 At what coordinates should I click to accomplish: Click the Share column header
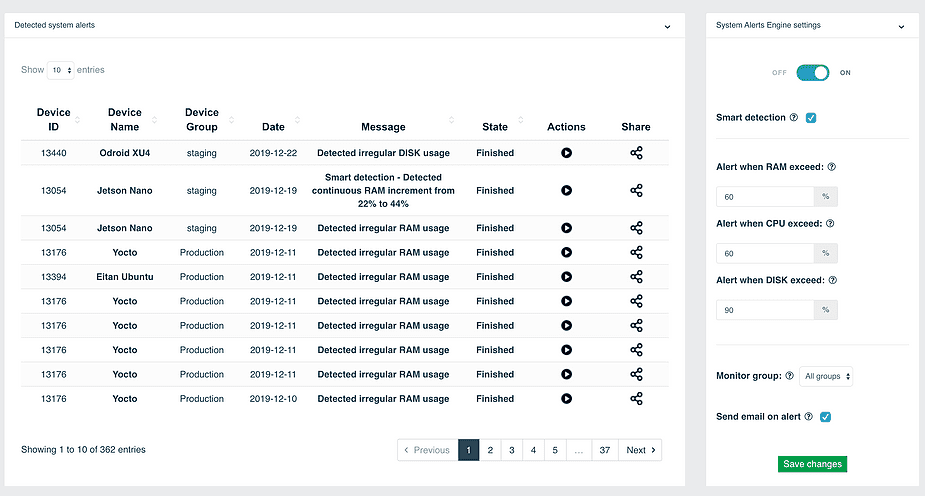tap(636, 127)
